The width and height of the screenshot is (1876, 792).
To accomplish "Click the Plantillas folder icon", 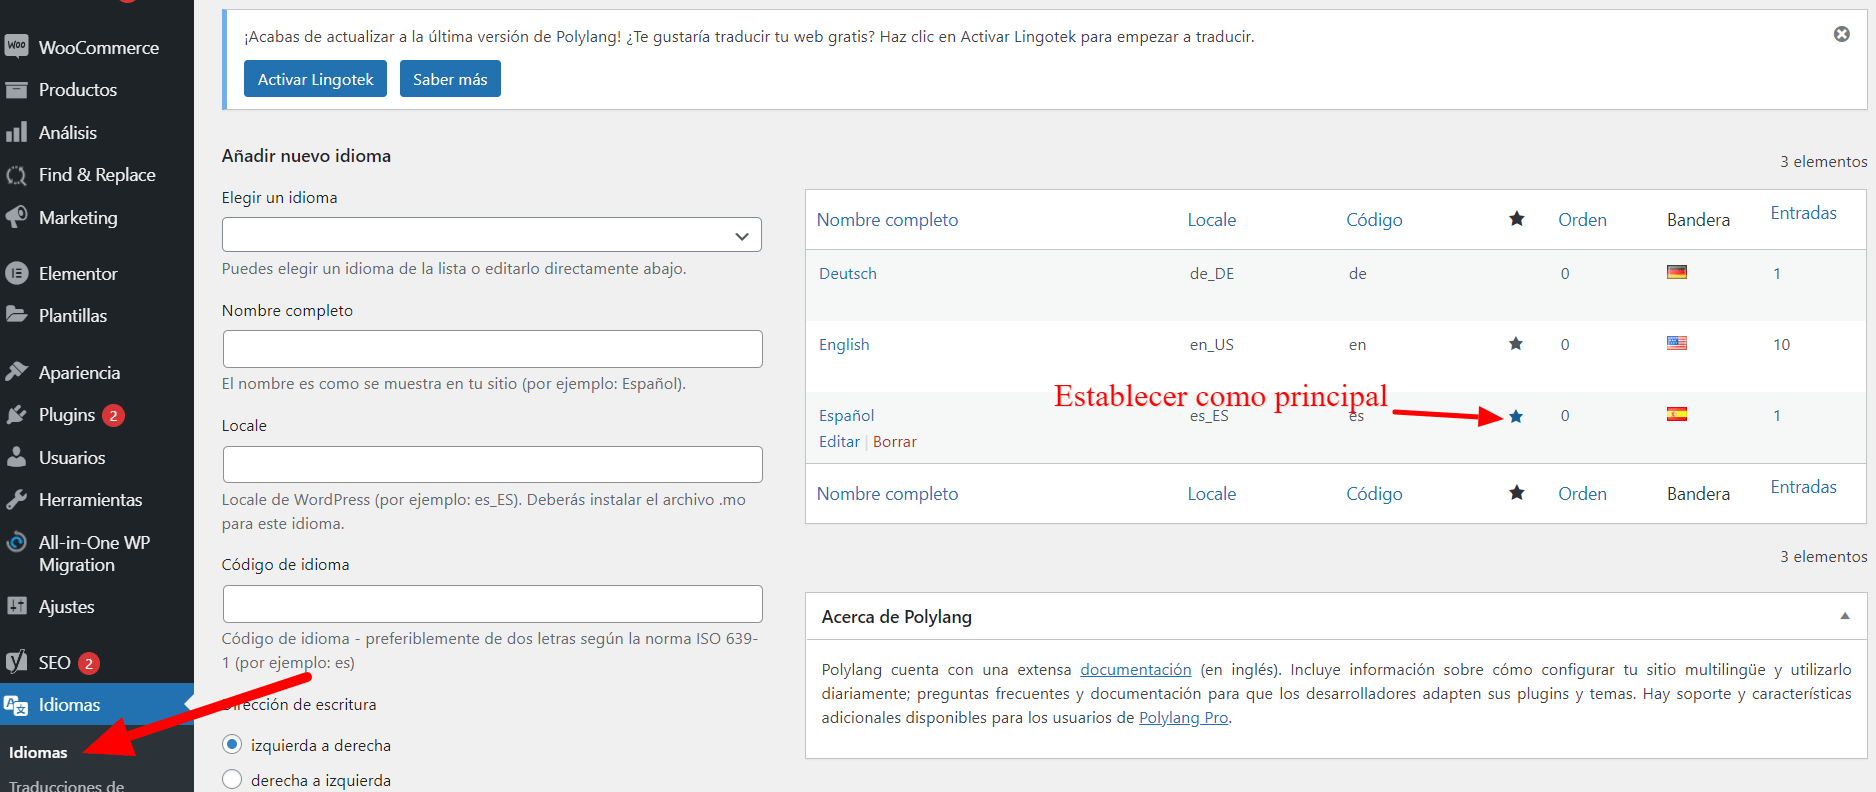I will (x=16, y=315).
